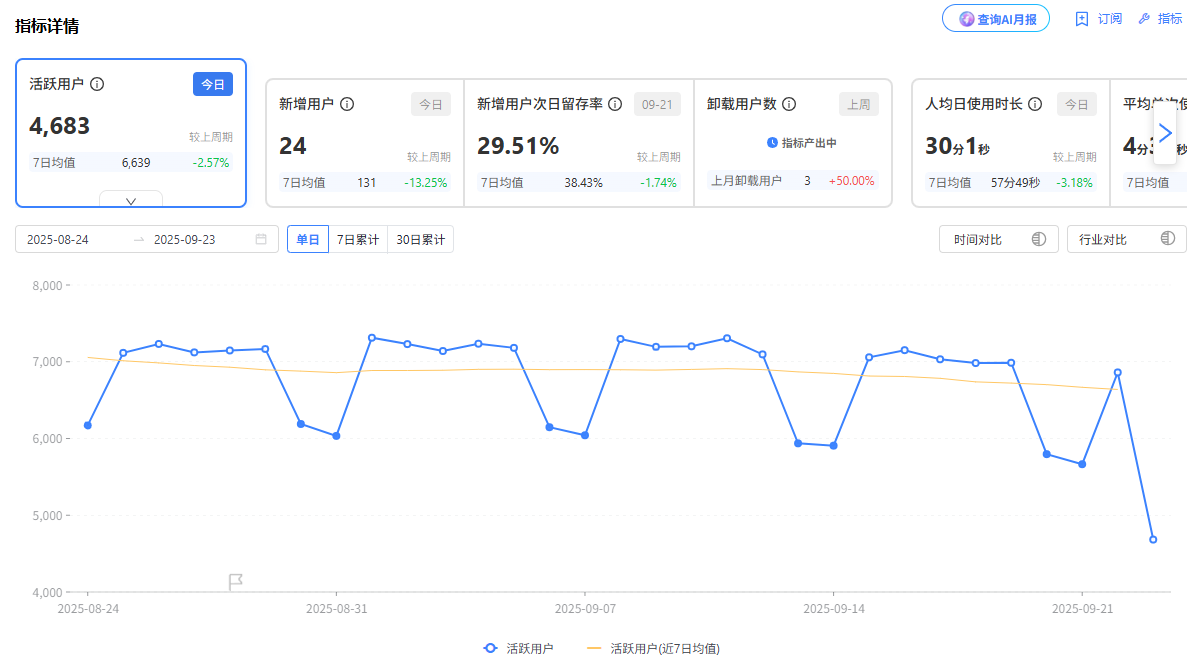Click the 8,000 y-axis label
The width and height of the screenshot is (1198, 667).
click(47, 286)
